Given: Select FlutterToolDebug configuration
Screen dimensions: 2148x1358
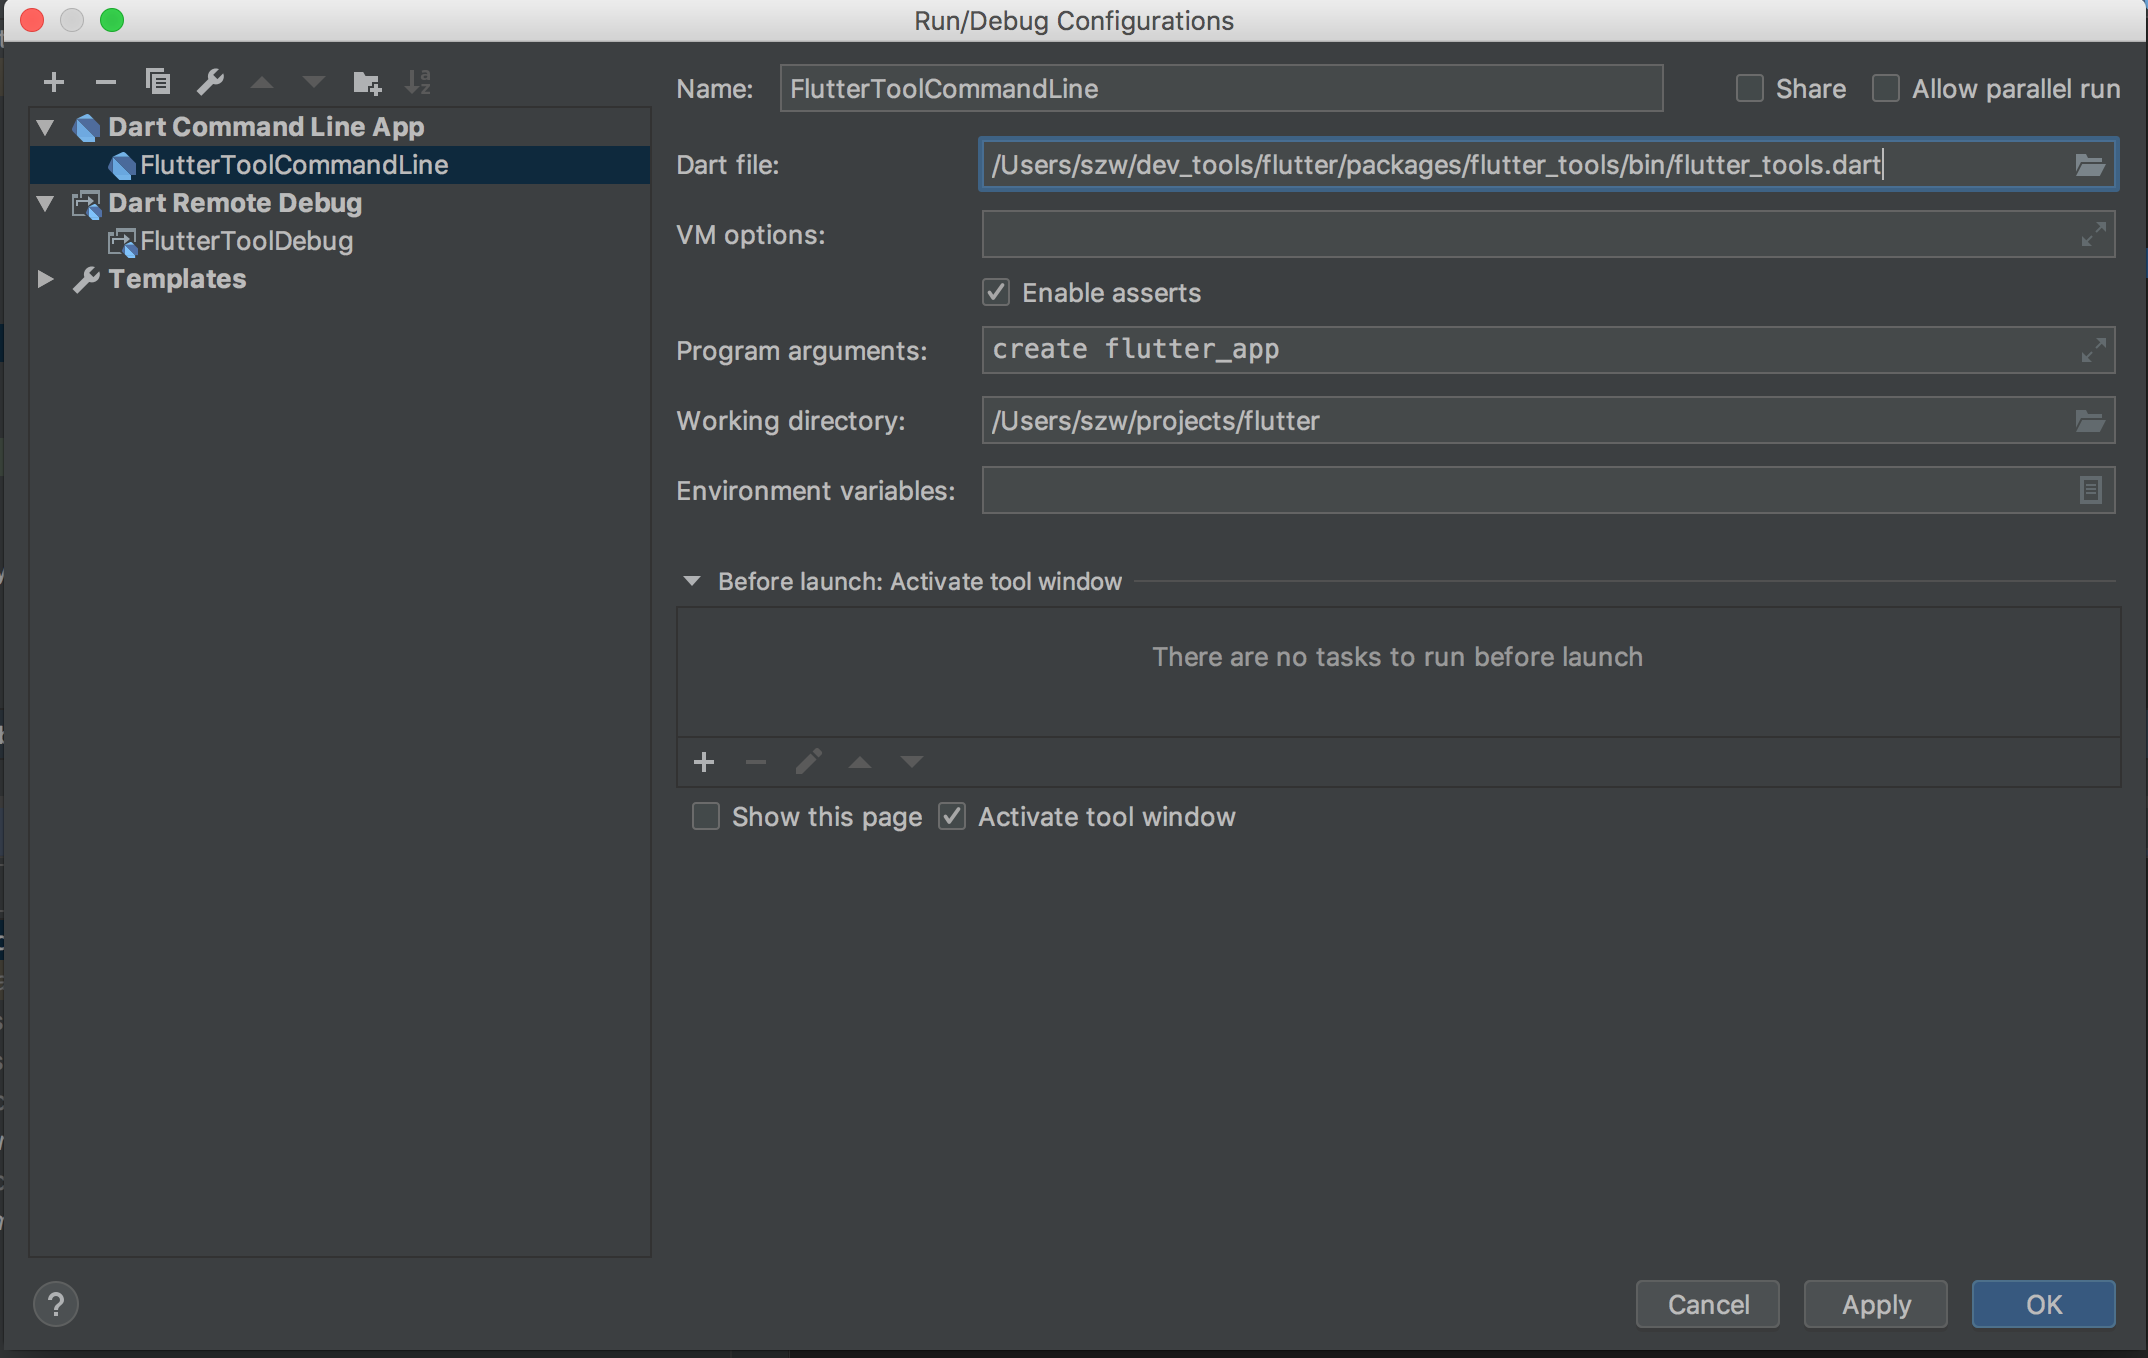Looking at the screenshot, I should click(x=246, y=241).
